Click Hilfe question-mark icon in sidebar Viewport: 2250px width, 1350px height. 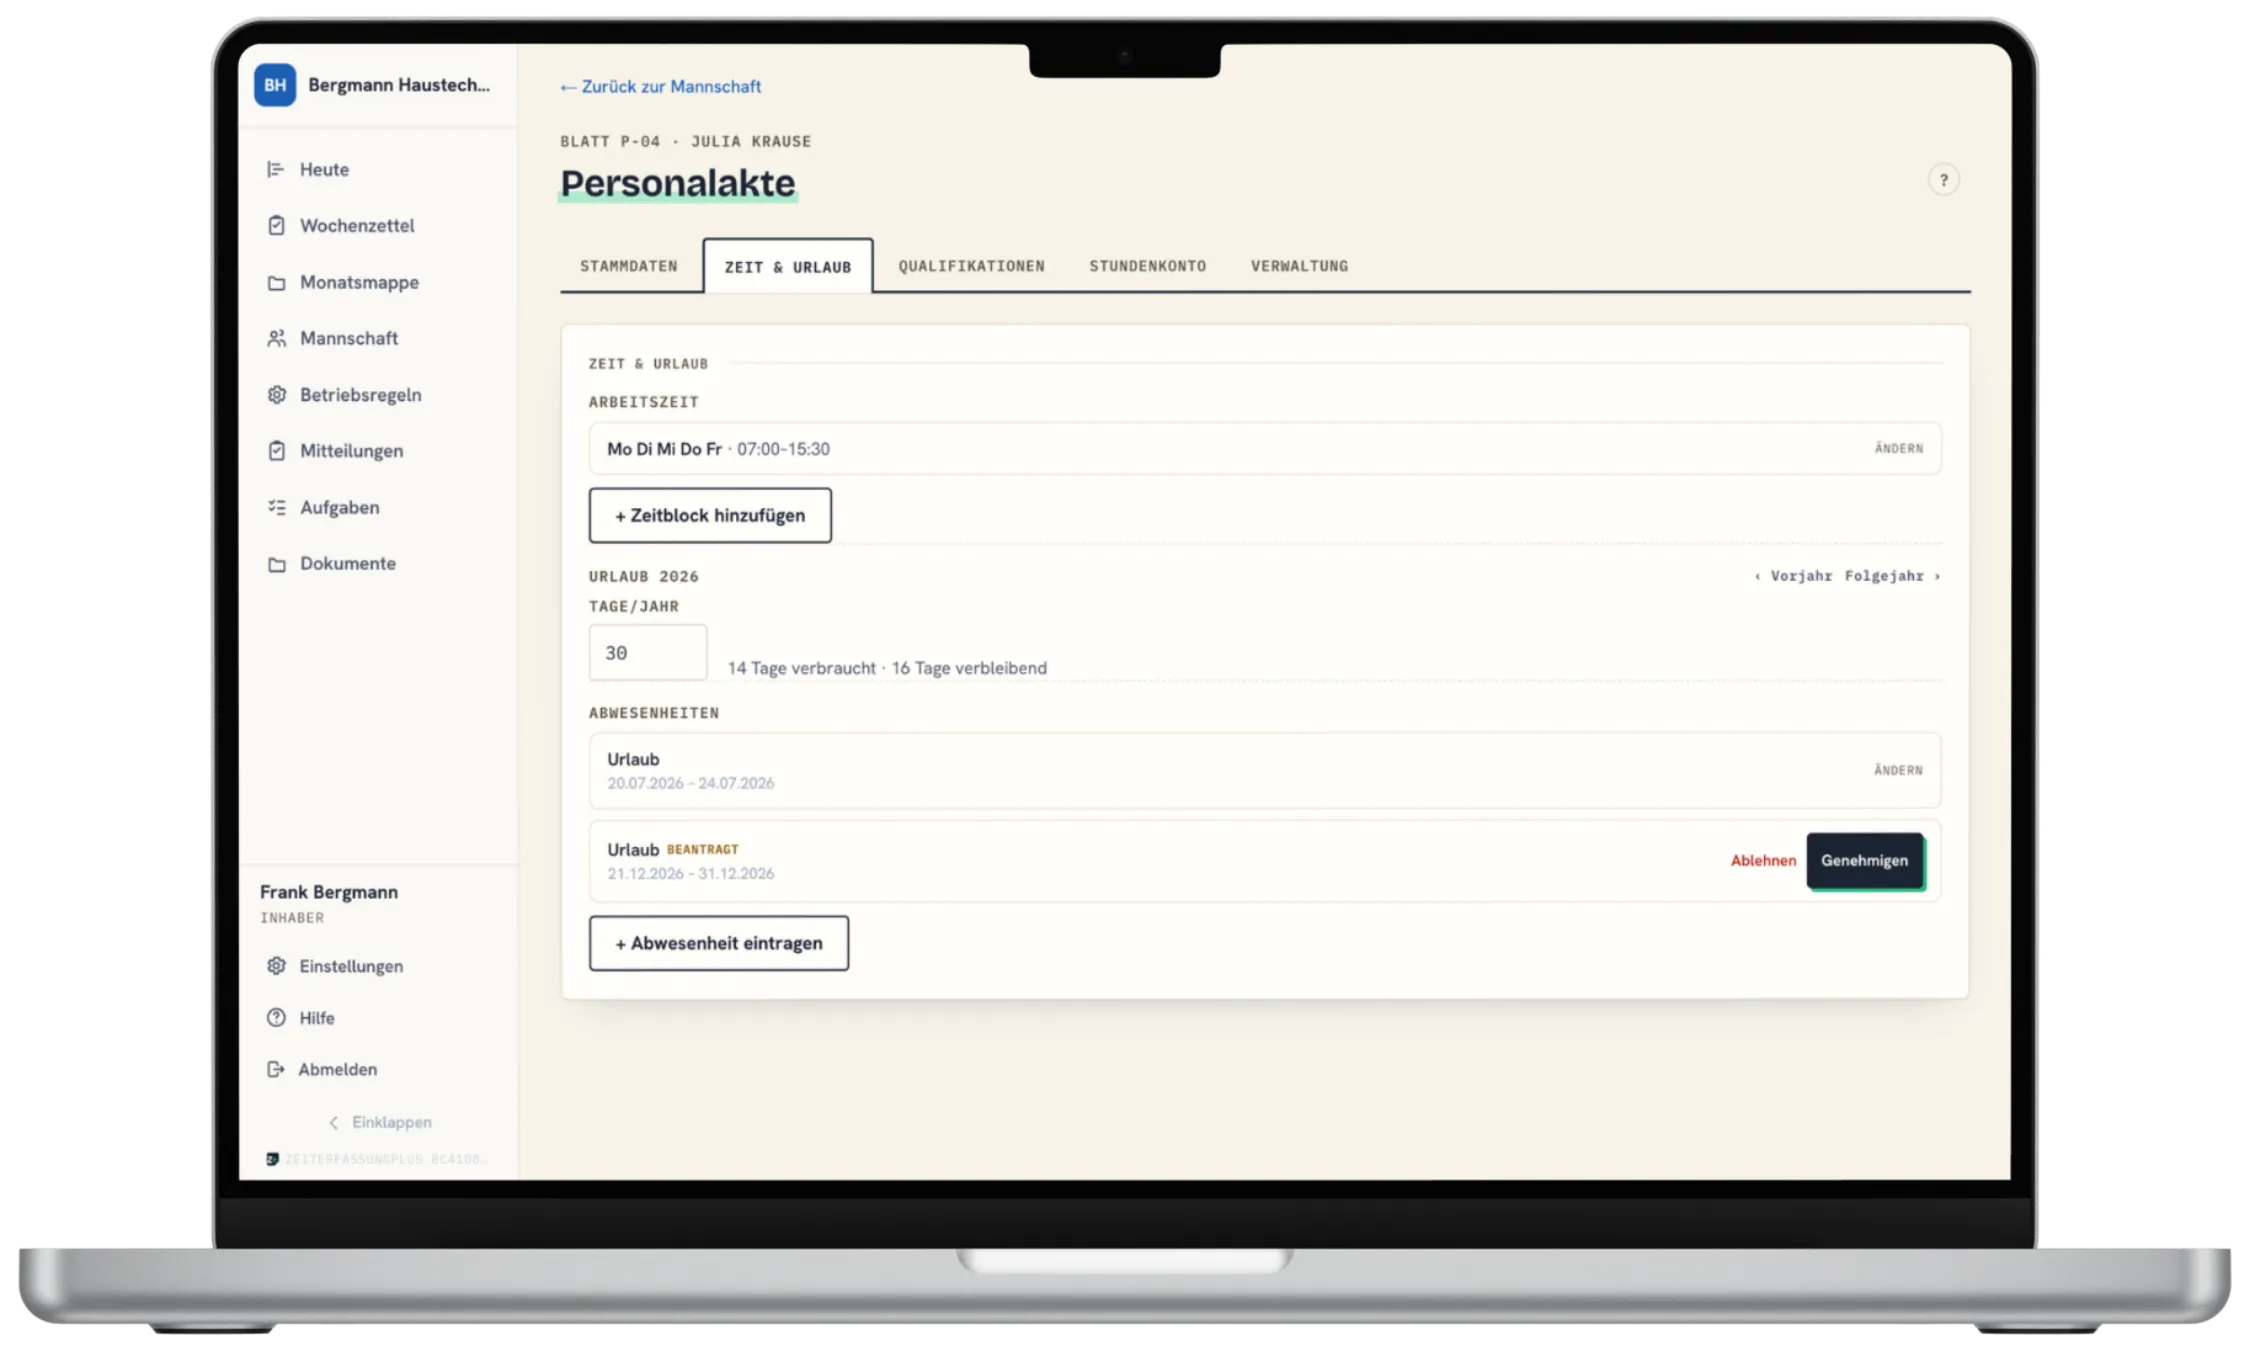click(x=276, y=1017)
